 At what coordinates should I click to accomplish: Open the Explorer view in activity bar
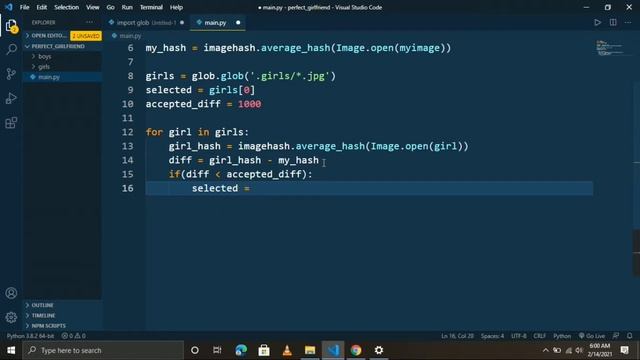pos(11,26)
